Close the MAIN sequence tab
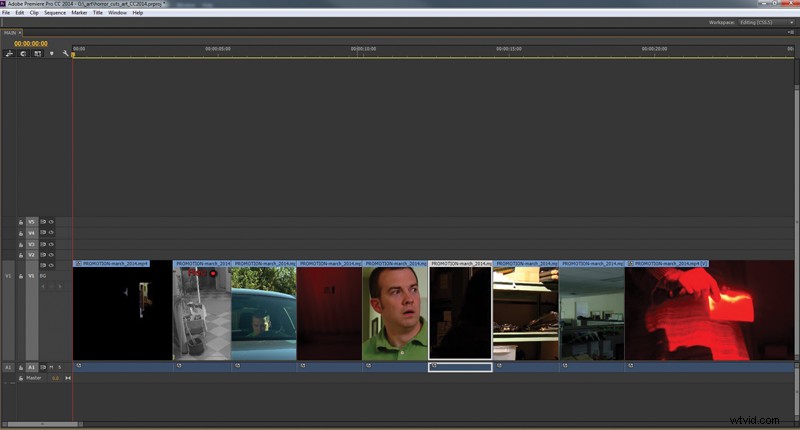The height and width of the screenshot is (430, 800). coord(20,33)
